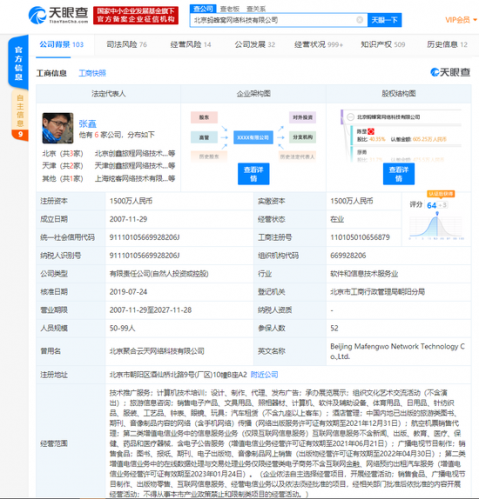Open the 司法风险 tab

click(x=126, y=44)
